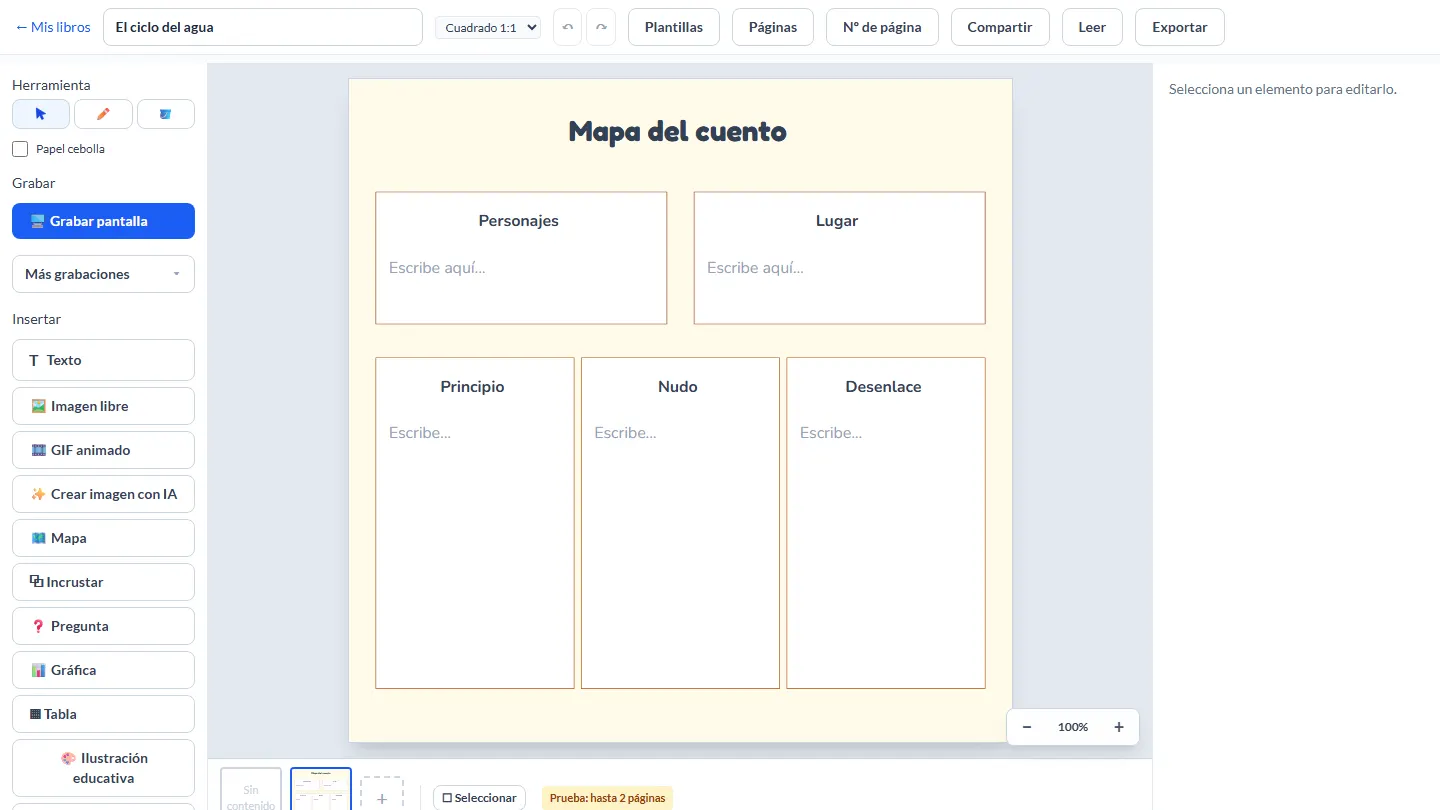Click Compartir to share the book
Screen dimensions: 1440x810
click(x=1000, y=27)
